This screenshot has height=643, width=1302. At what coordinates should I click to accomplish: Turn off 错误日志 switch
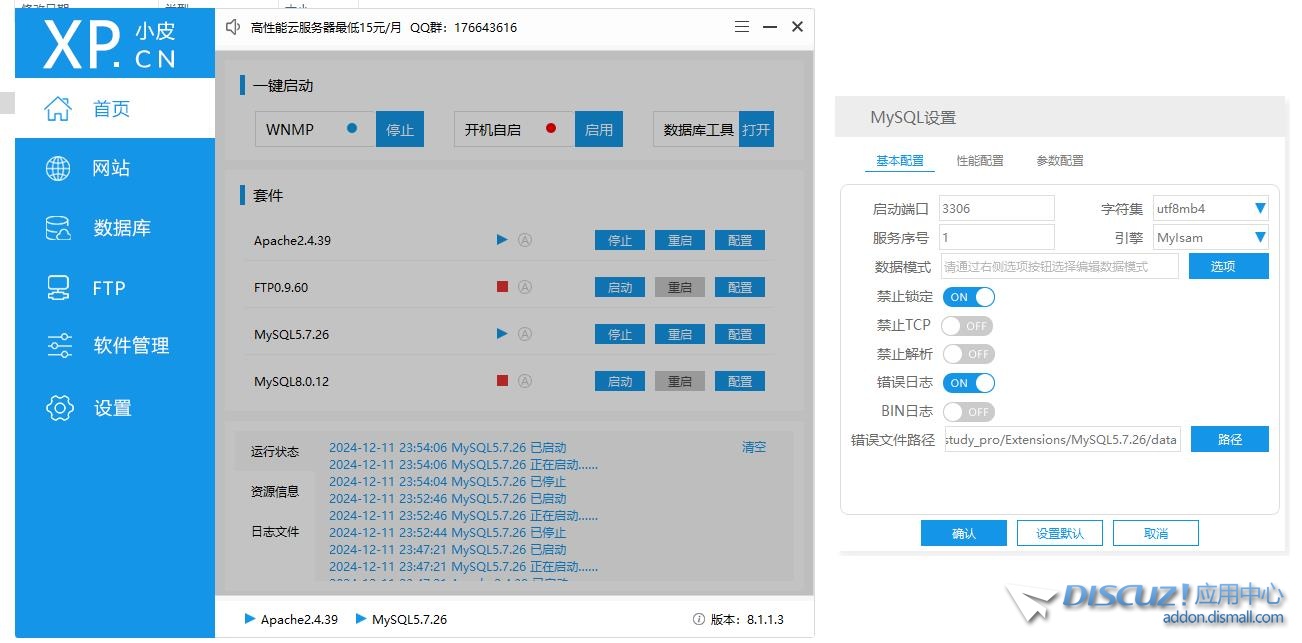969,383
